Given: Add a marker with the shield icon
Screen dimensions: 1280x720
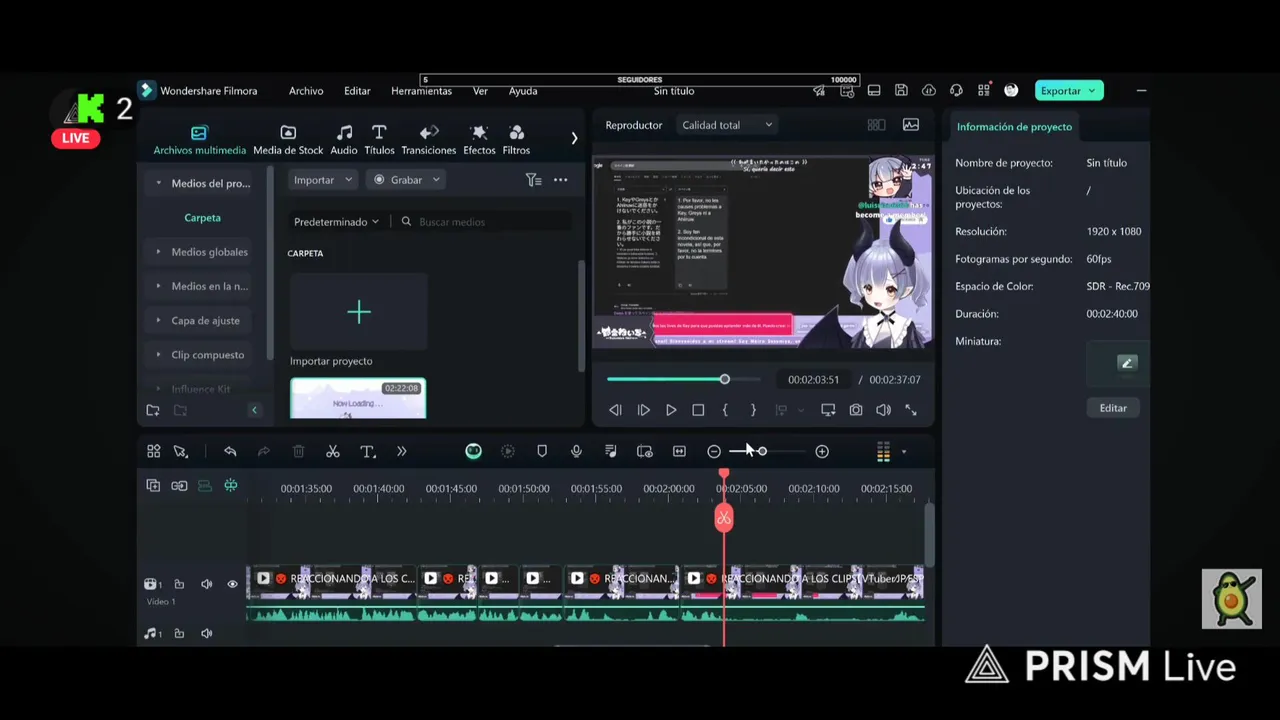Looking at the screenshot, I should click(542, 452).
